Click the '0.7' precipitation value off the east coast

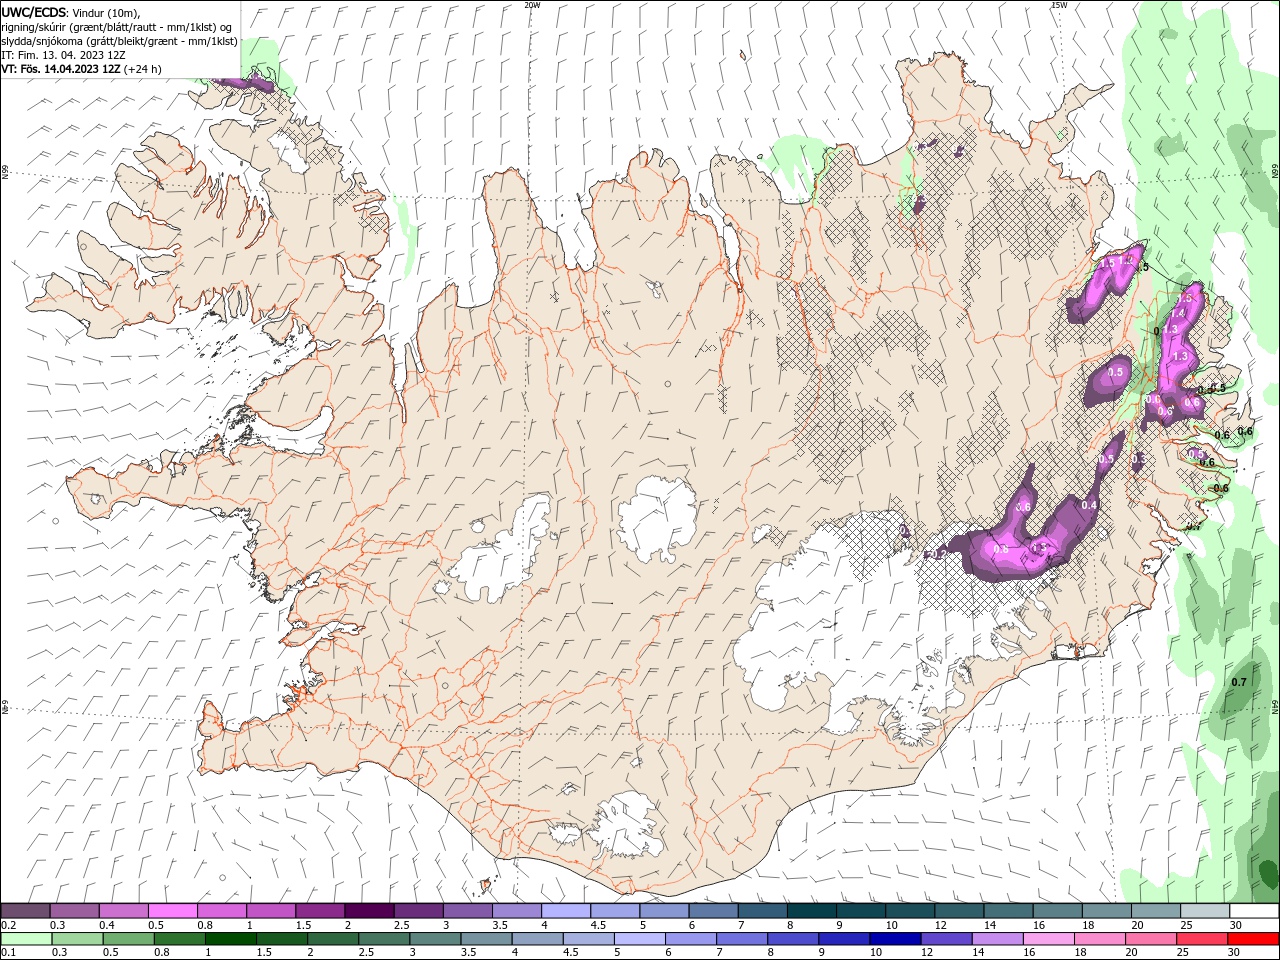[x=1239, y=682]
